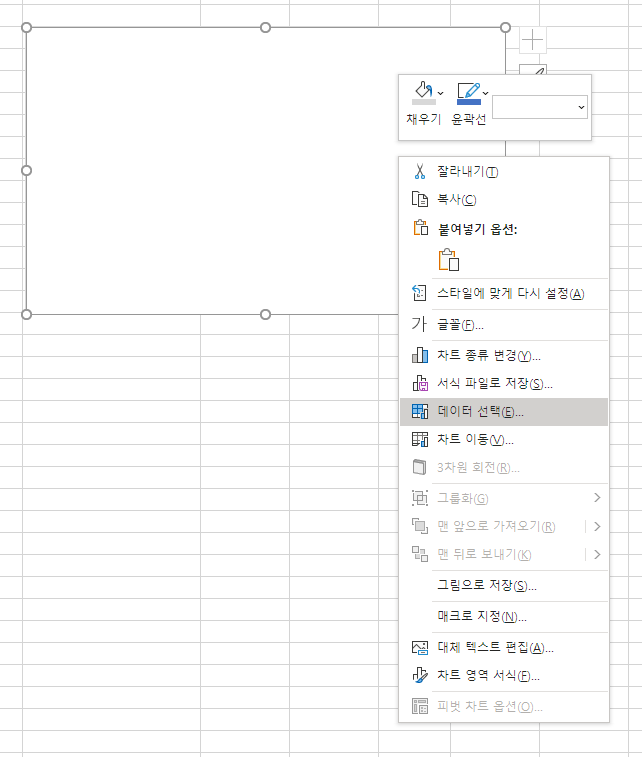
Task: Click the chart's top-middle sizing handle
Action: [x=265, y=28]
